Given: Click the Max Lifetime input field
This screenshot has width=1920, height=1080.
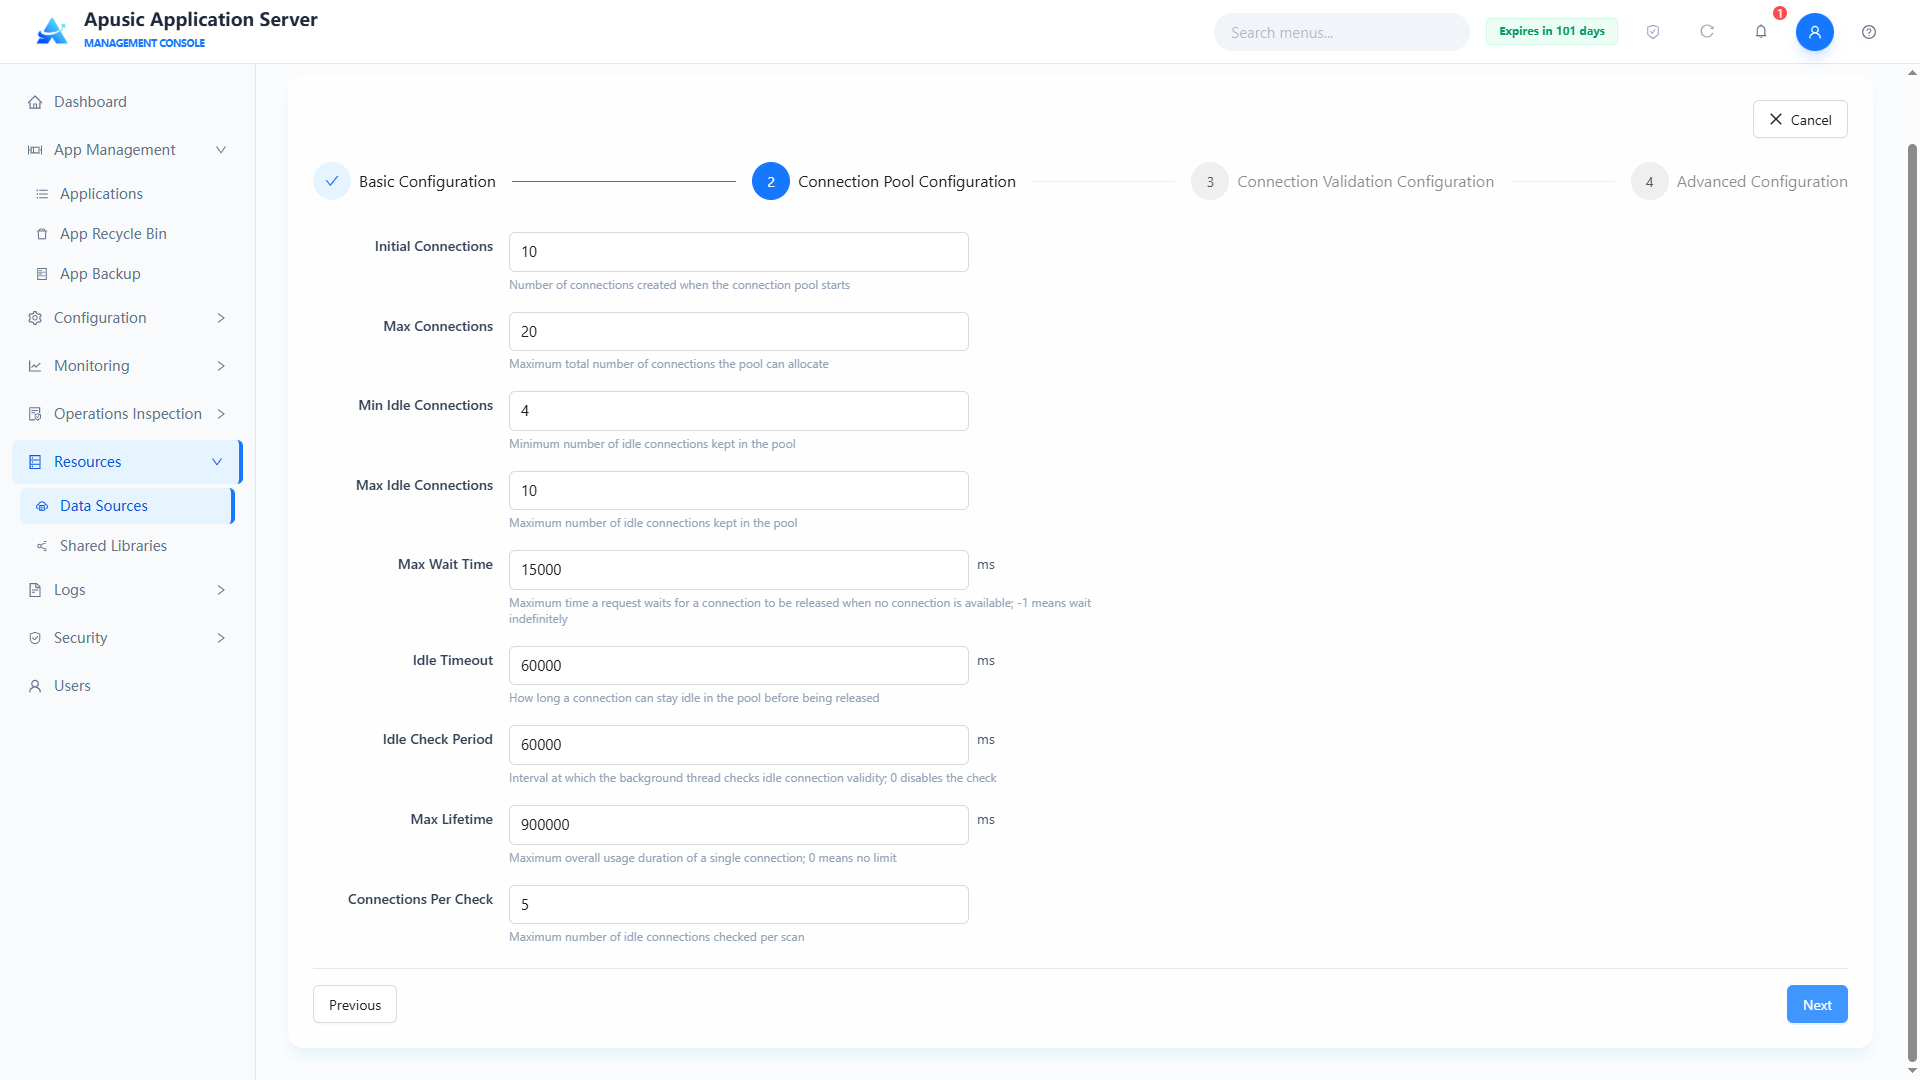Looking at the screenshot, I should click(739, 825).
